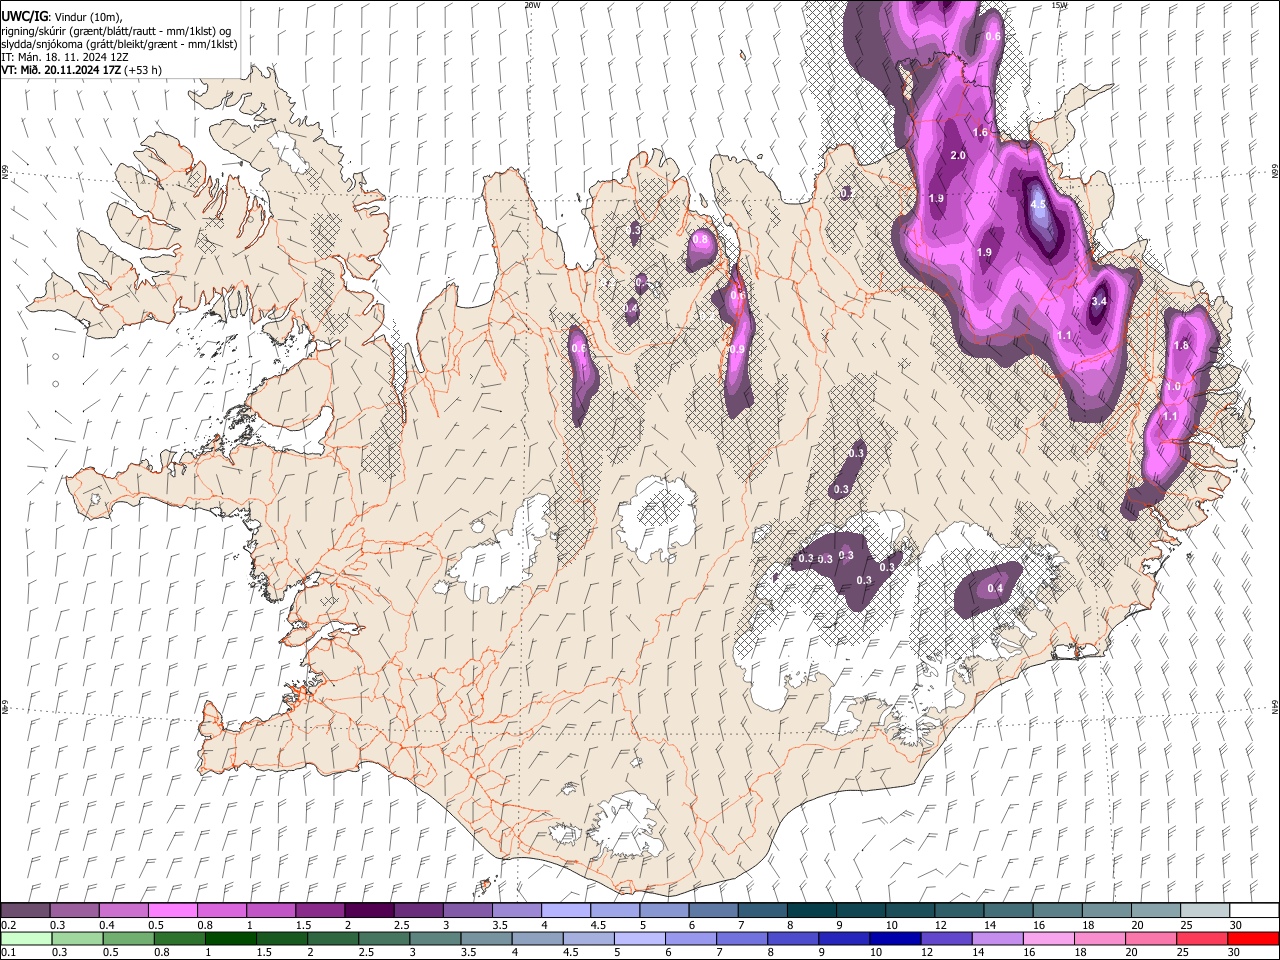Pick the light violet rain swatch between 14 and 16
The width and height of the screenshot is (1280, 960).
[998, 938]
